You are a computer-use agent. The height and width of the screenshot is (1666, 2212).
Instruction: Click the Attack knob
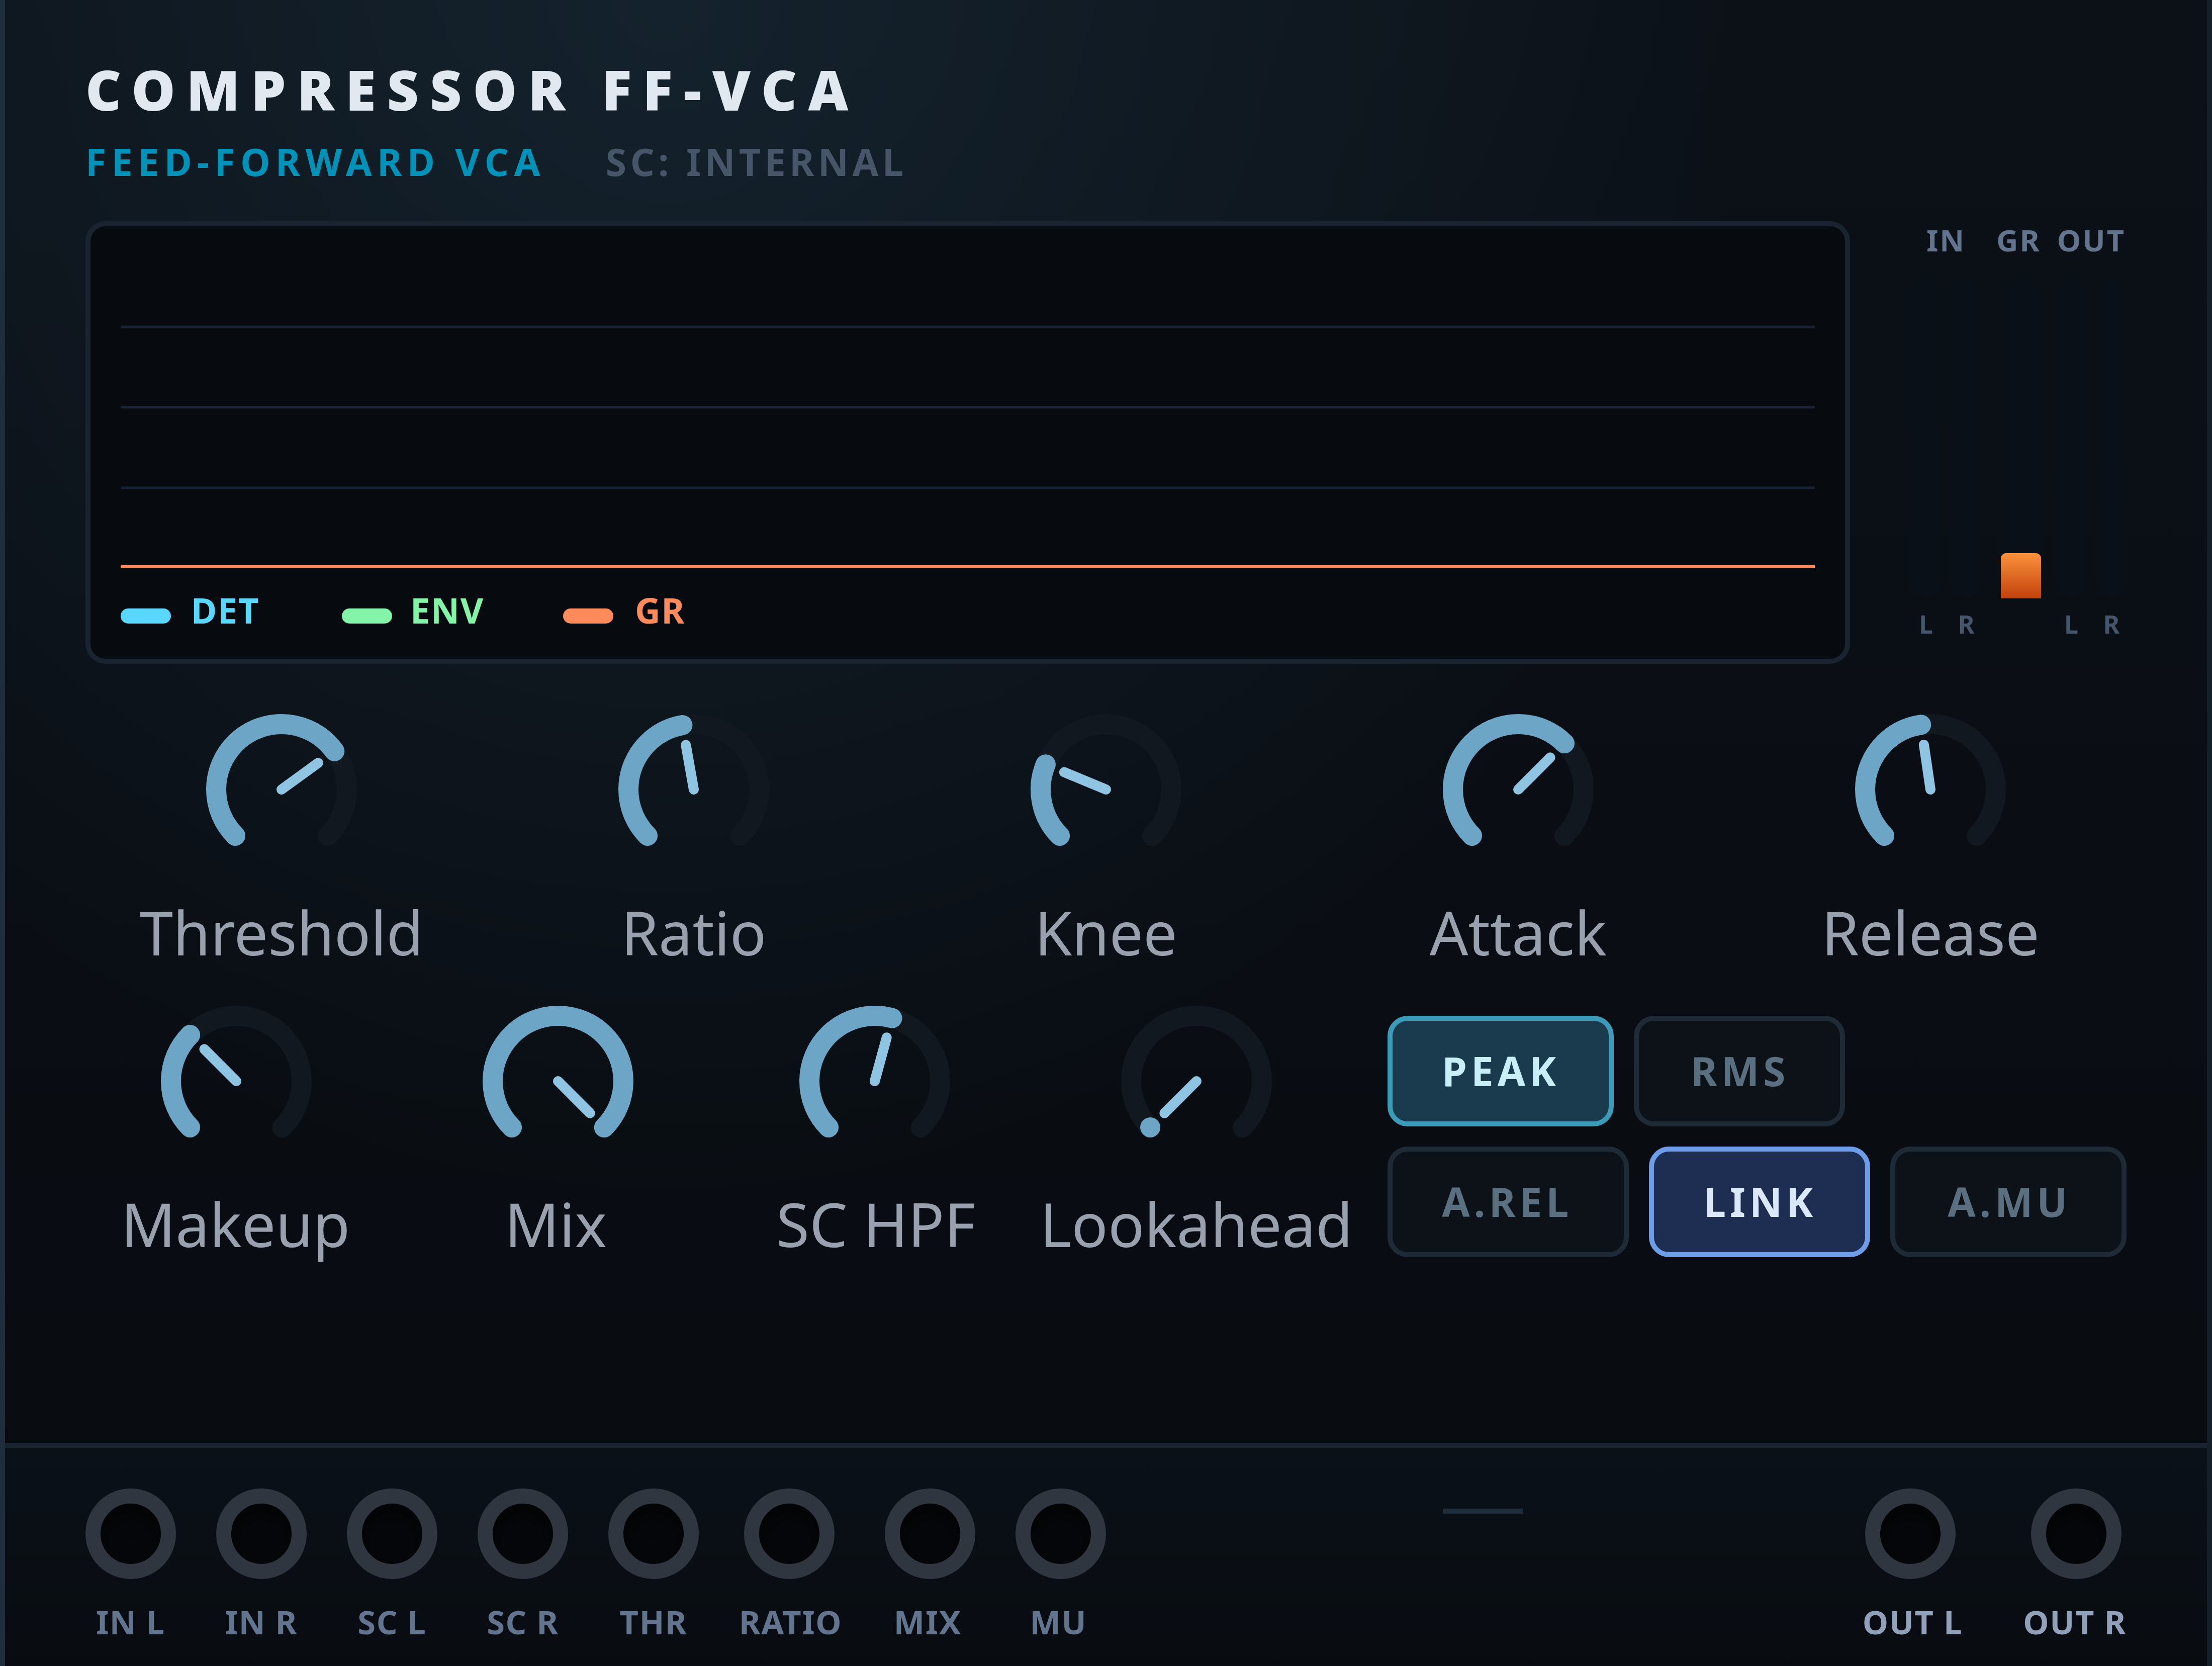pos(1518,788)
